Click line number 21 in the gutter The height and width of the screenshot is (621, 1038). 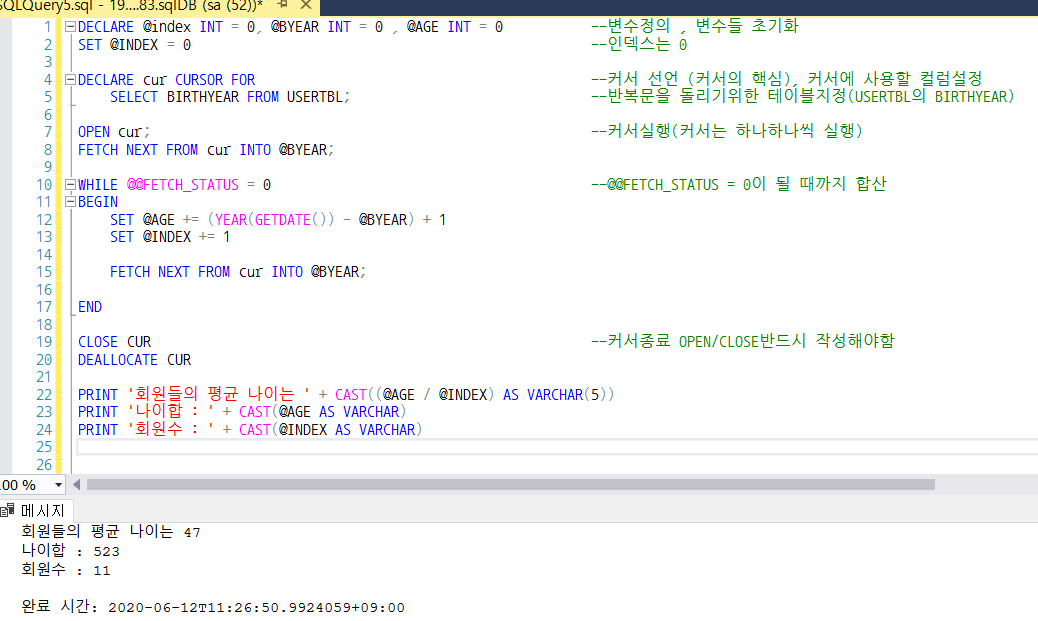[x=44, y=377]
